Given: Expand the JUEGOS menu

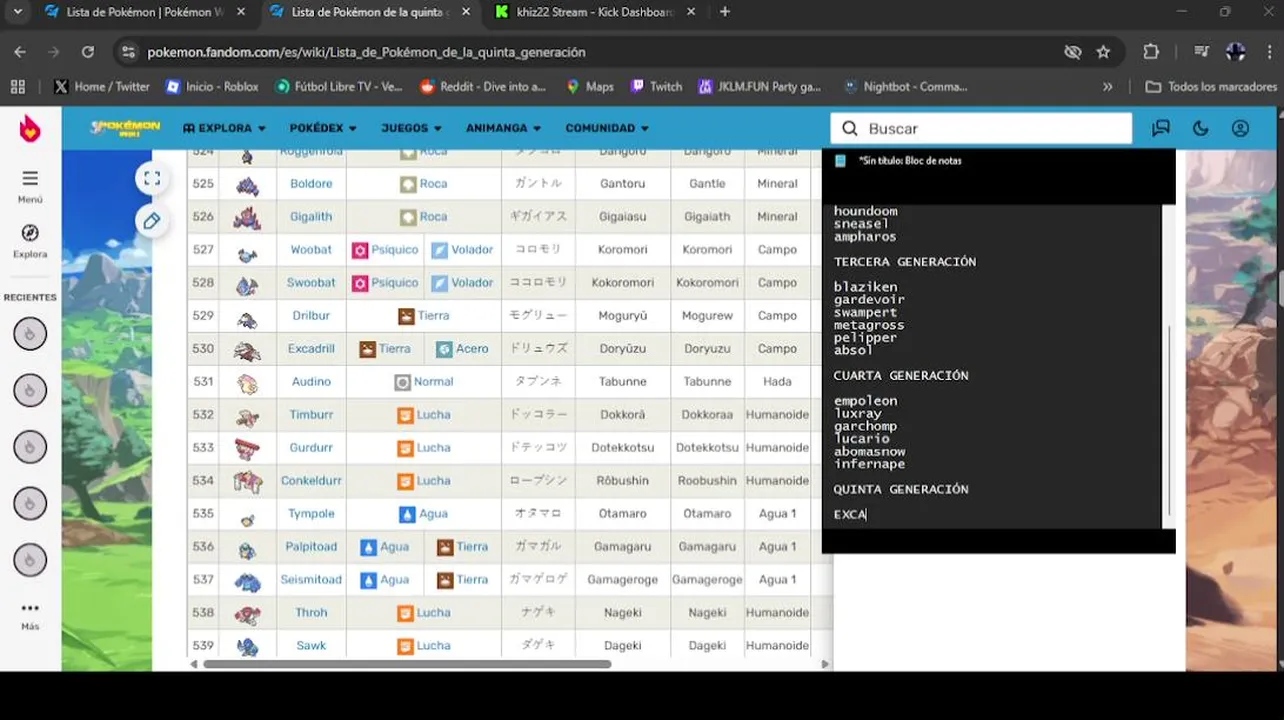Looking at the screenshot, I should pos(411,128).
